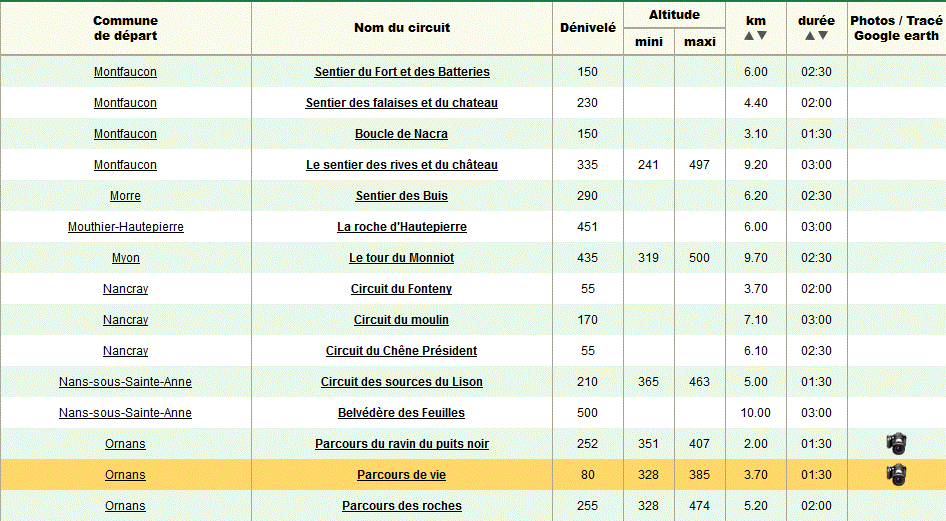Select Le tour du Monniot circuit

tap(401, 258)
